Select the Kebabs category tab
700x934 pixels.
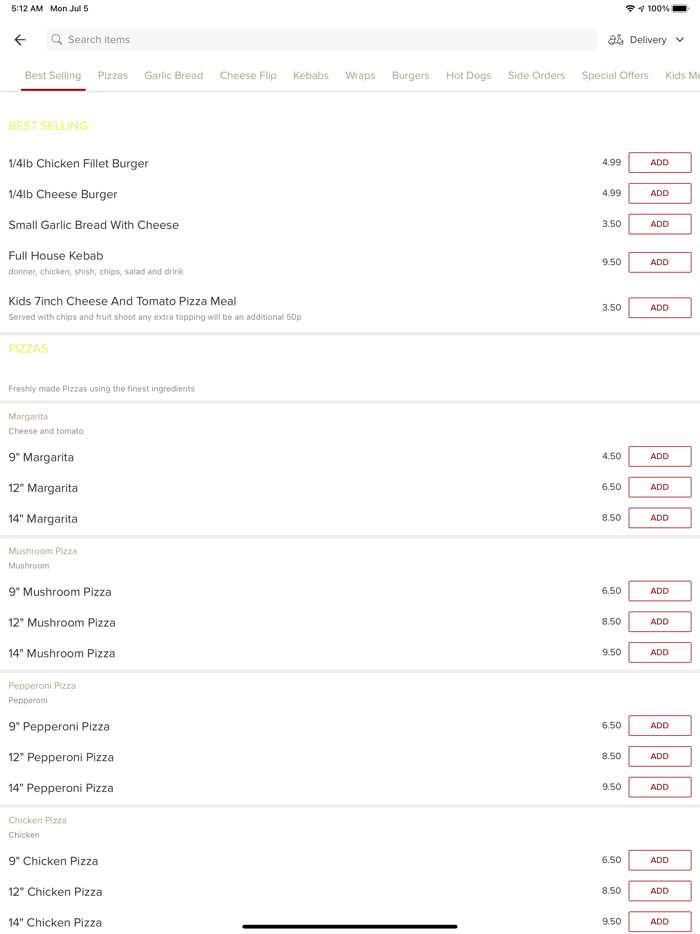pyautogui.click(x=311, y=76)
